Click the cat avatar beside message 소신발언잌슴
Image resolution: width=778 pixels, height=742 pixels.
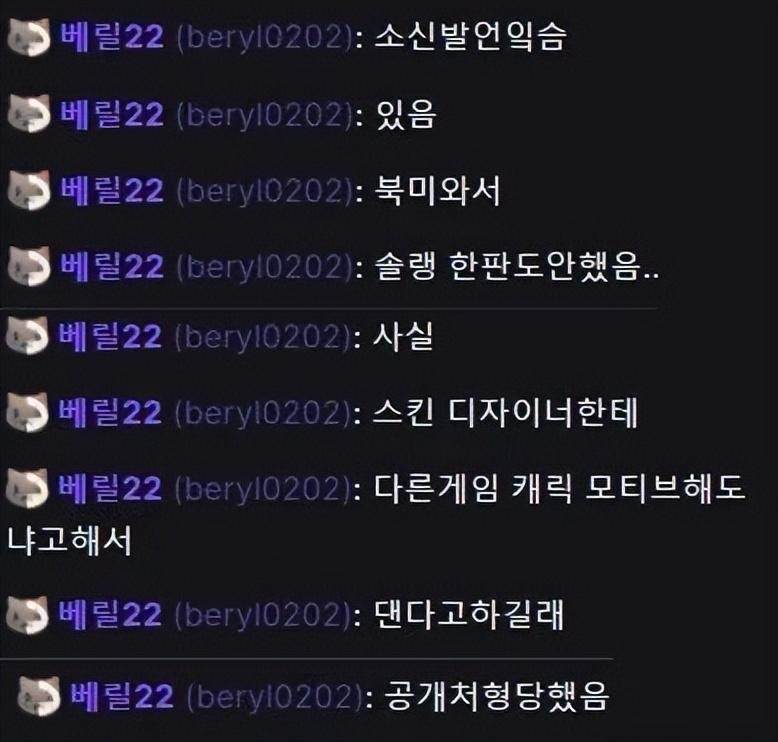click(x=29, y=36)
